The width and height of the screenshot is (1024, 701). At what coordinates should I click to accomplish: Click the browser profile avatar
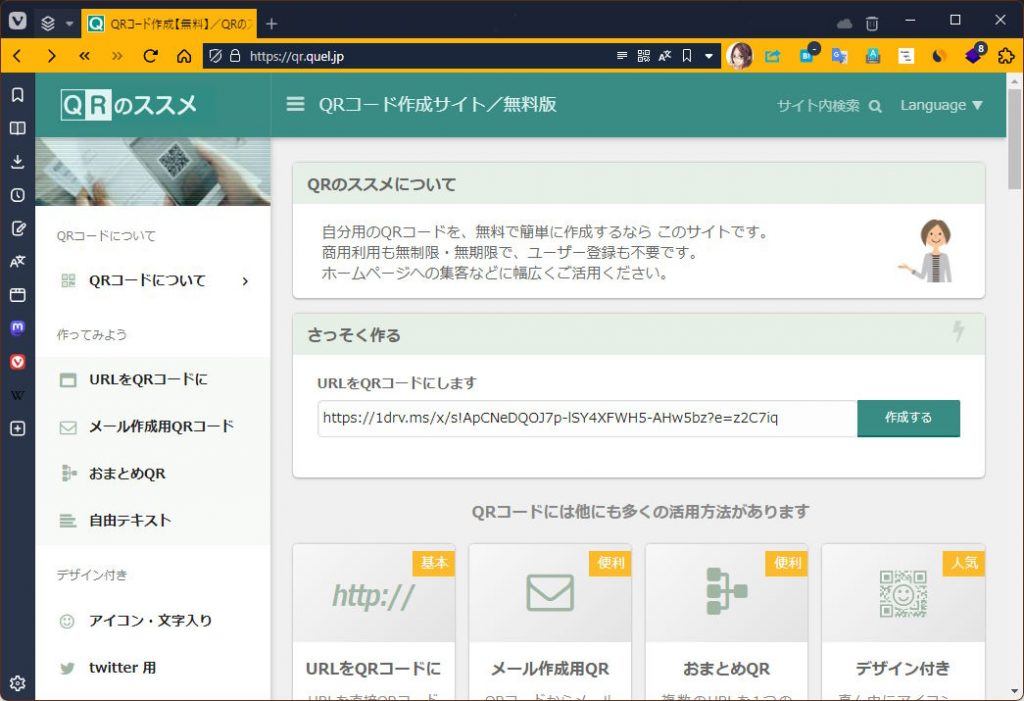(740, 56)
